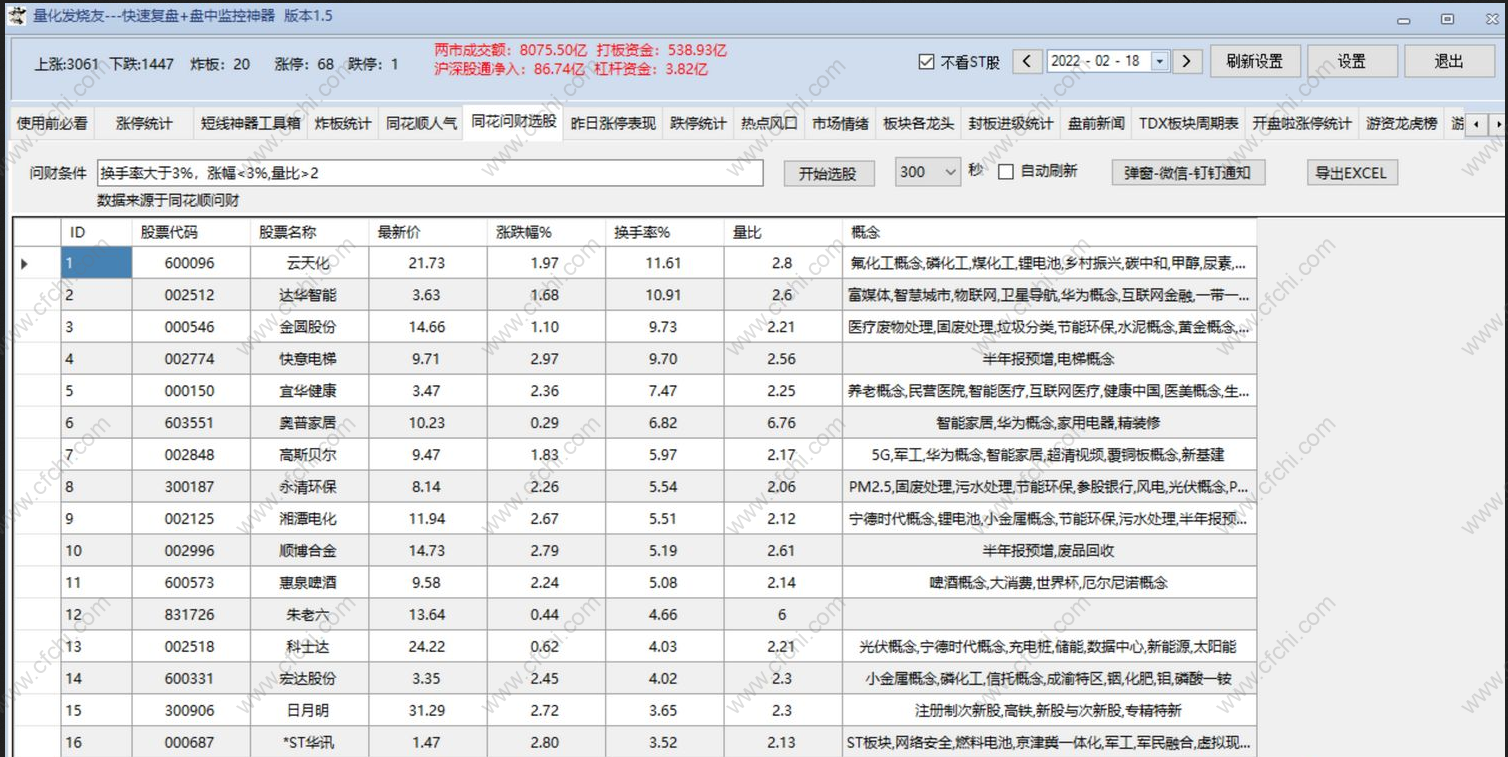Switch to the 涨停统计 tab
Viewport: 1508px width, 757px height.
click(144, 124)
